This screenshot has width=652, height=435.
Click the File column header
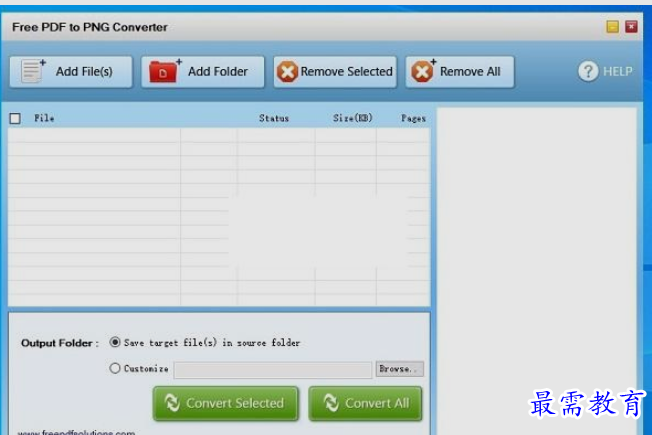pos(44,118)
